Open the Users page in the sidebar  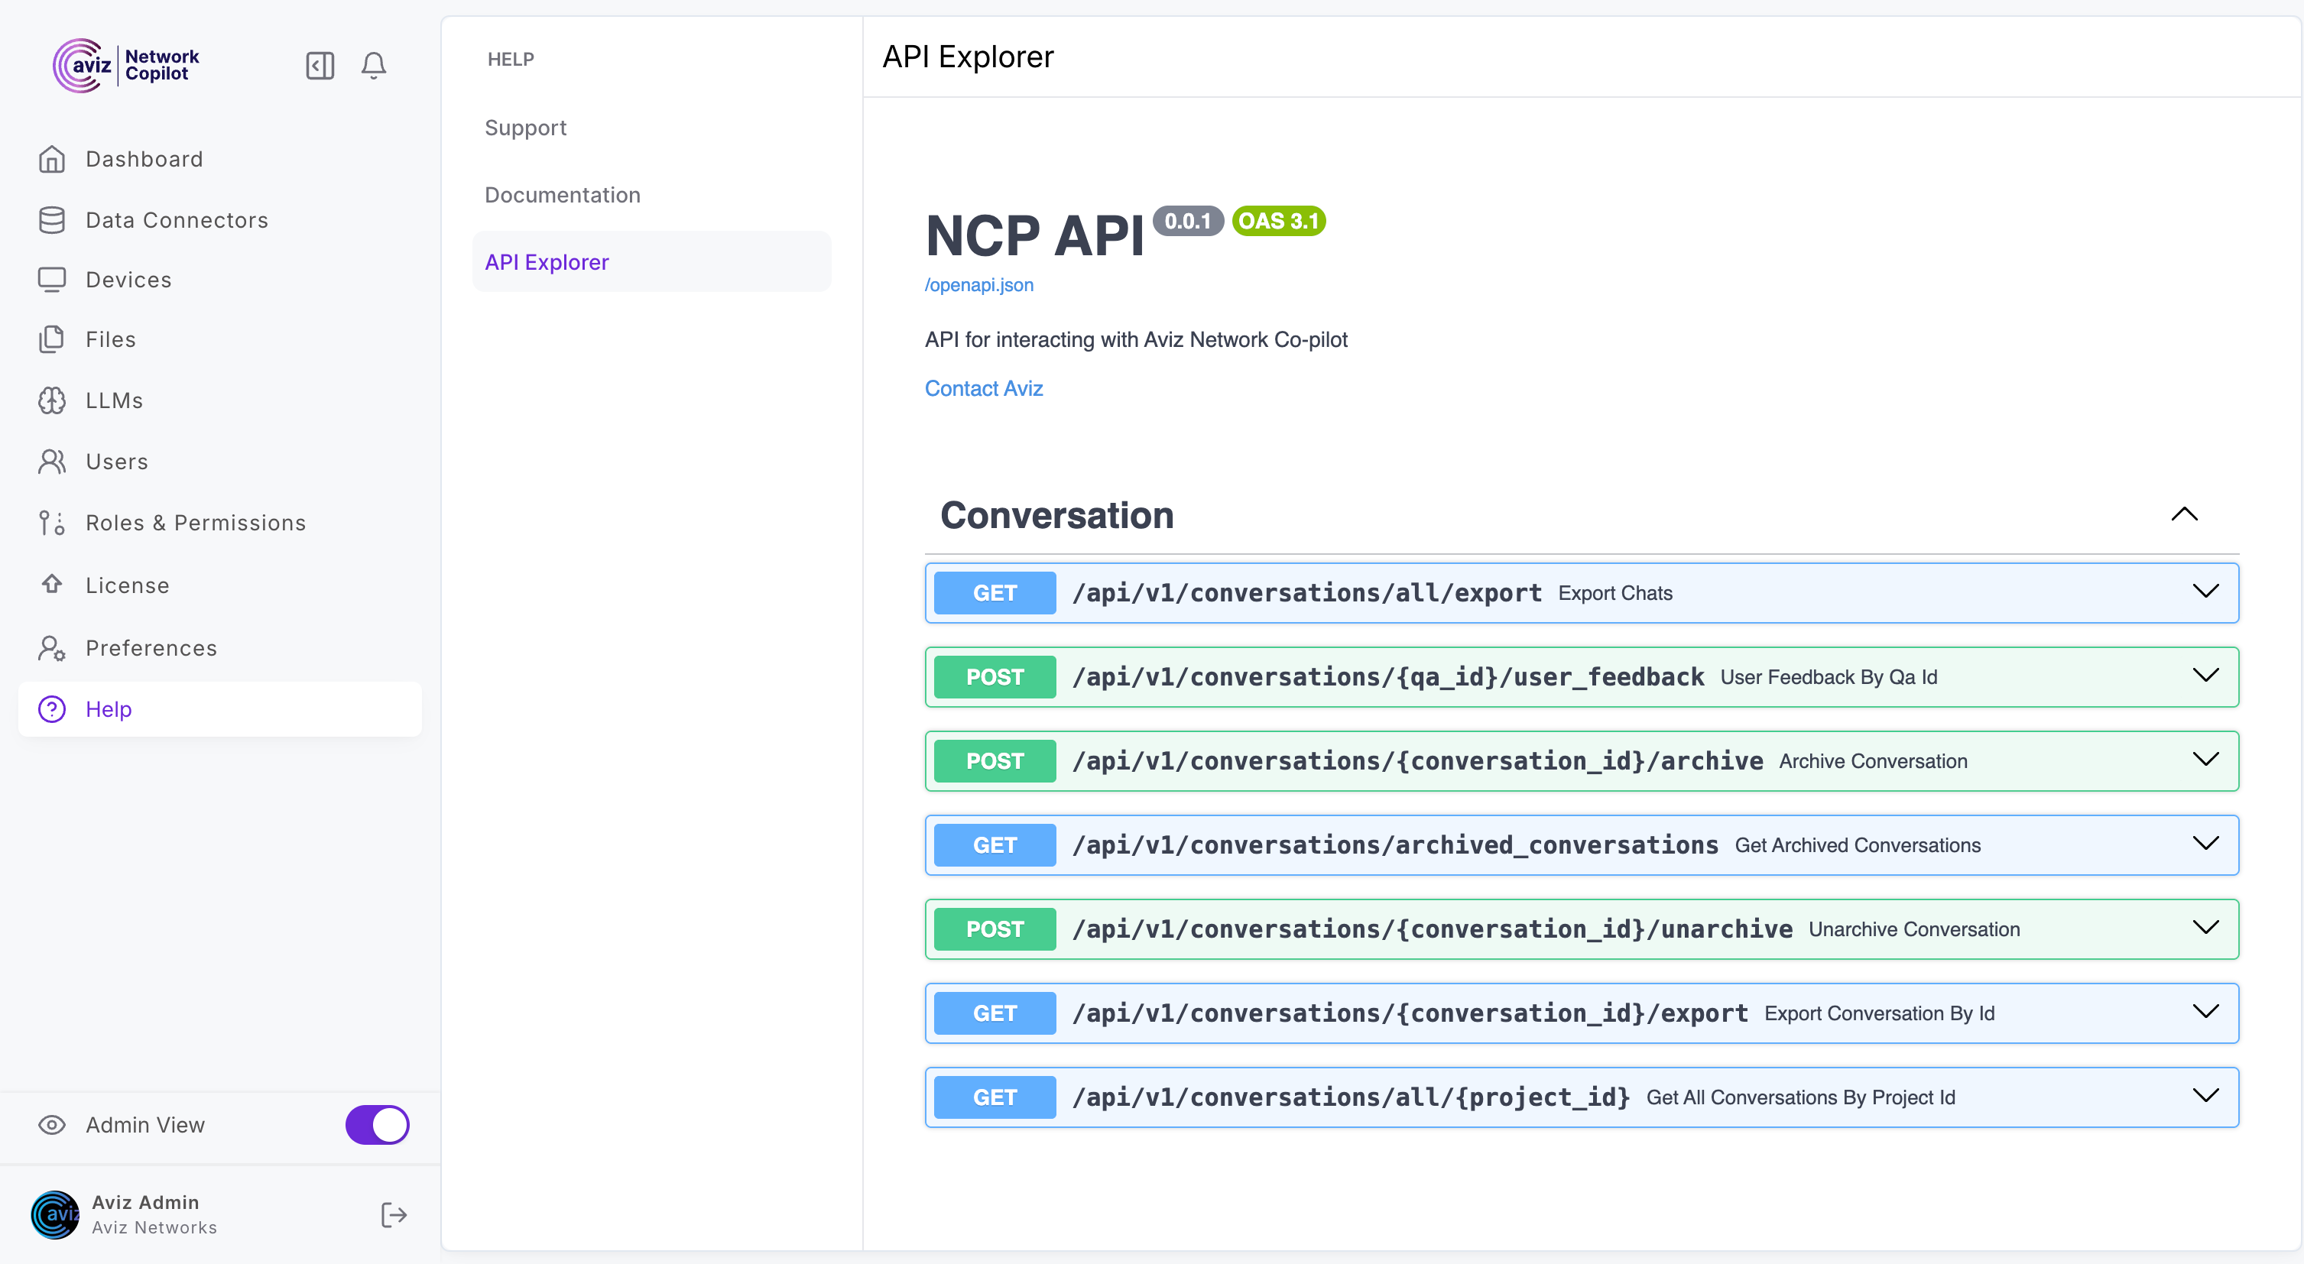tap(117, 462)
